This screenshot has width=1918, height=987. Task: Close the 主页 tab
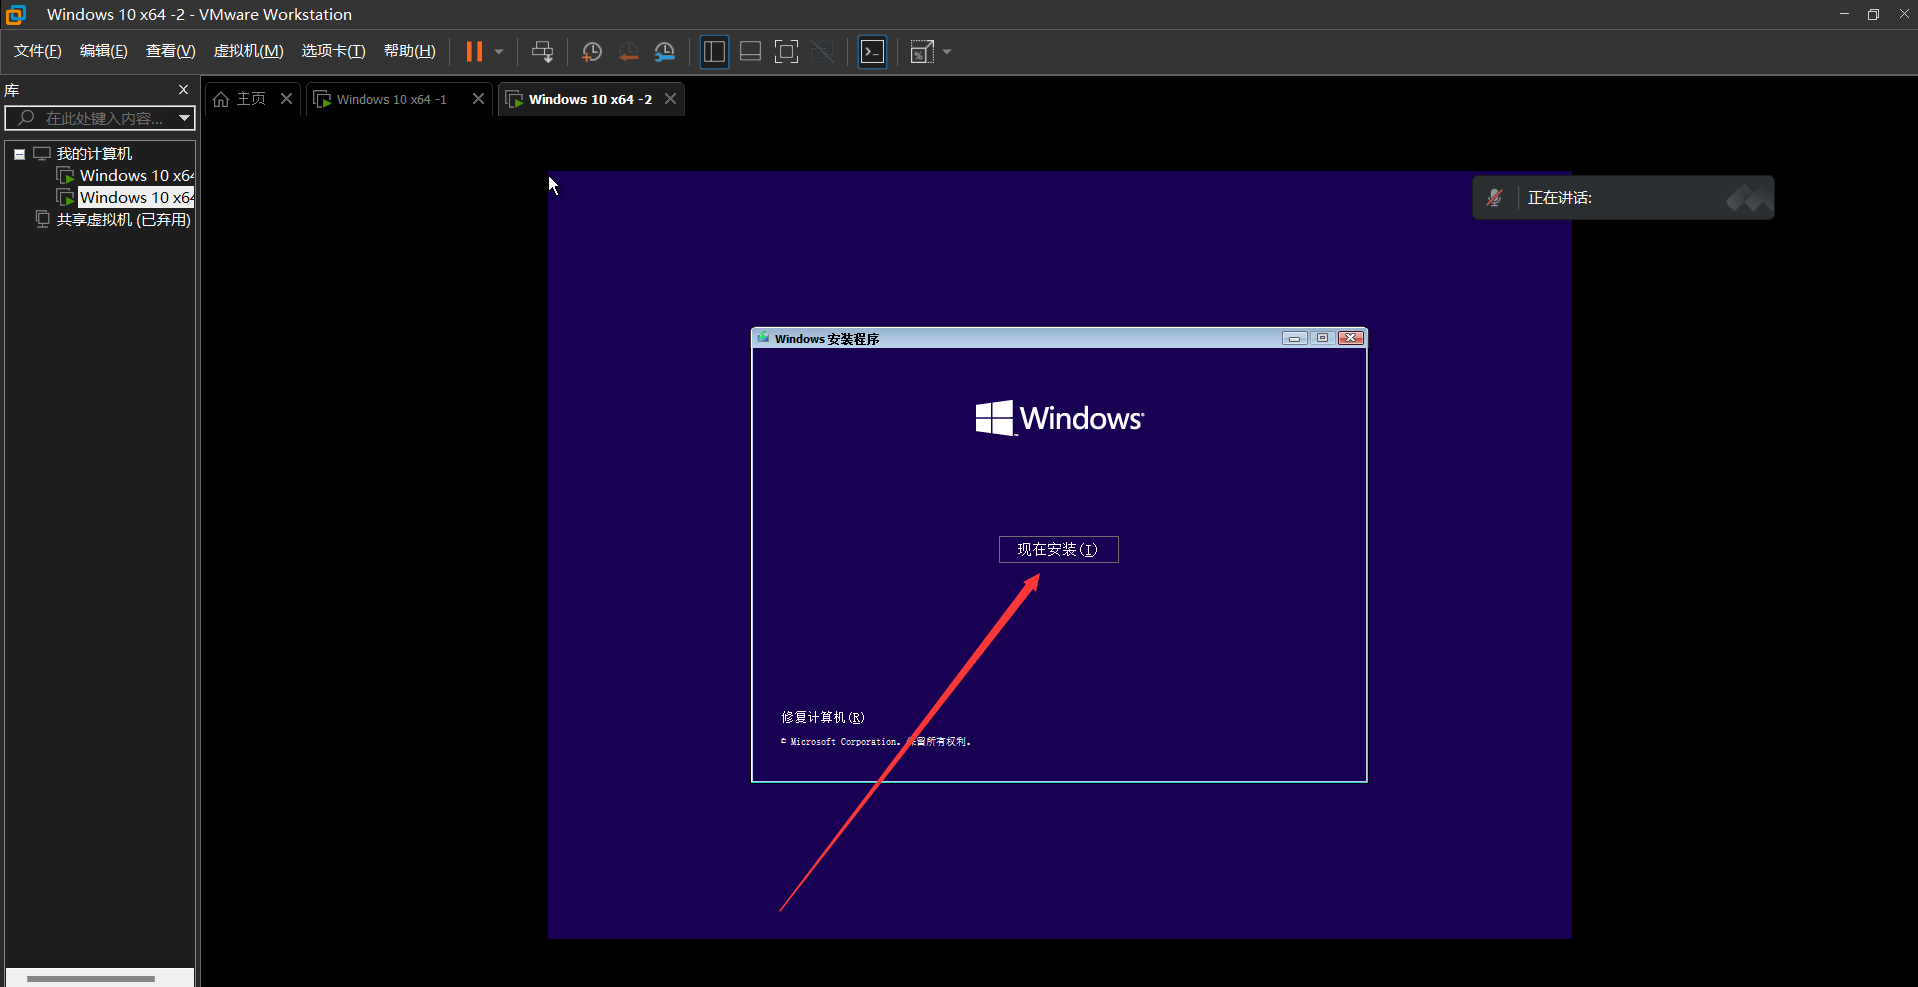286,98
